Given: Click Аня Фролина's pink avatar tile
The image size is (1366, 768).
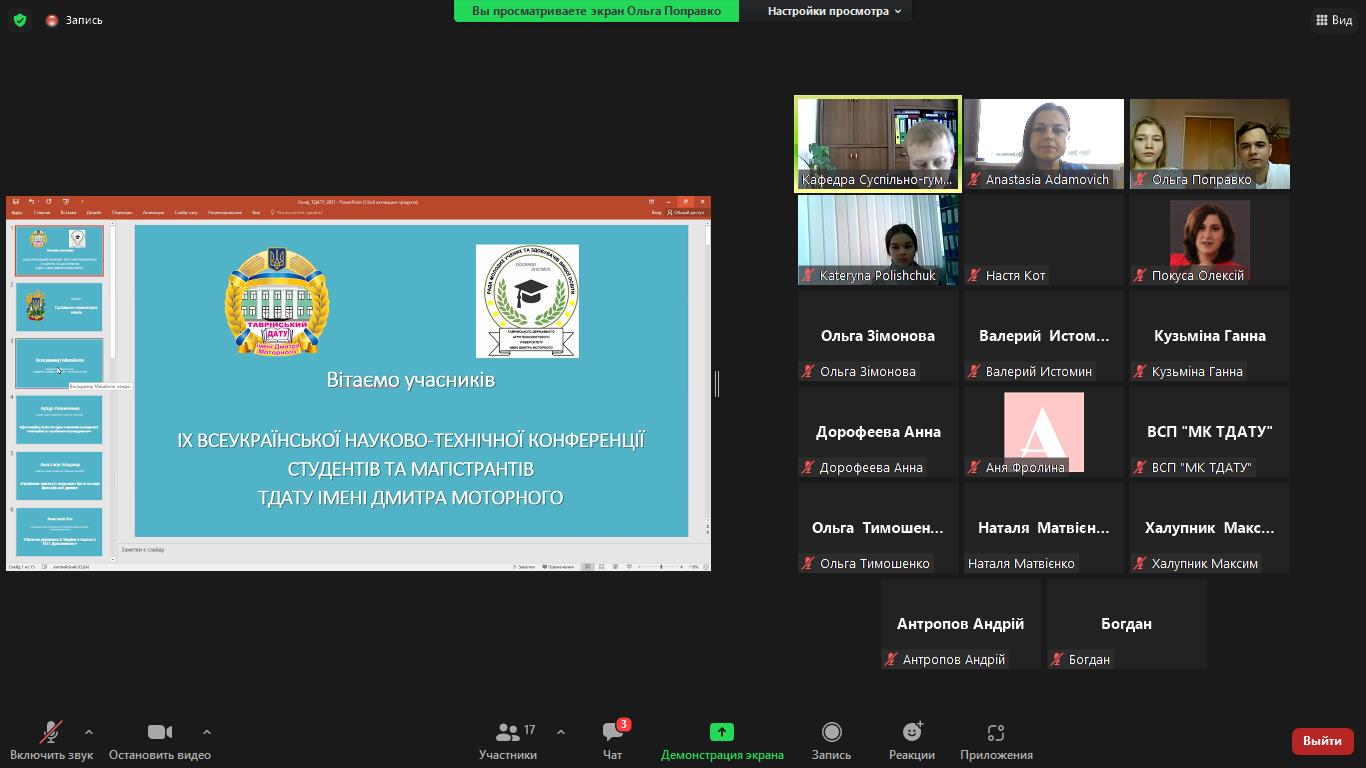Looking at the screenshot, I should [1044, 432].
